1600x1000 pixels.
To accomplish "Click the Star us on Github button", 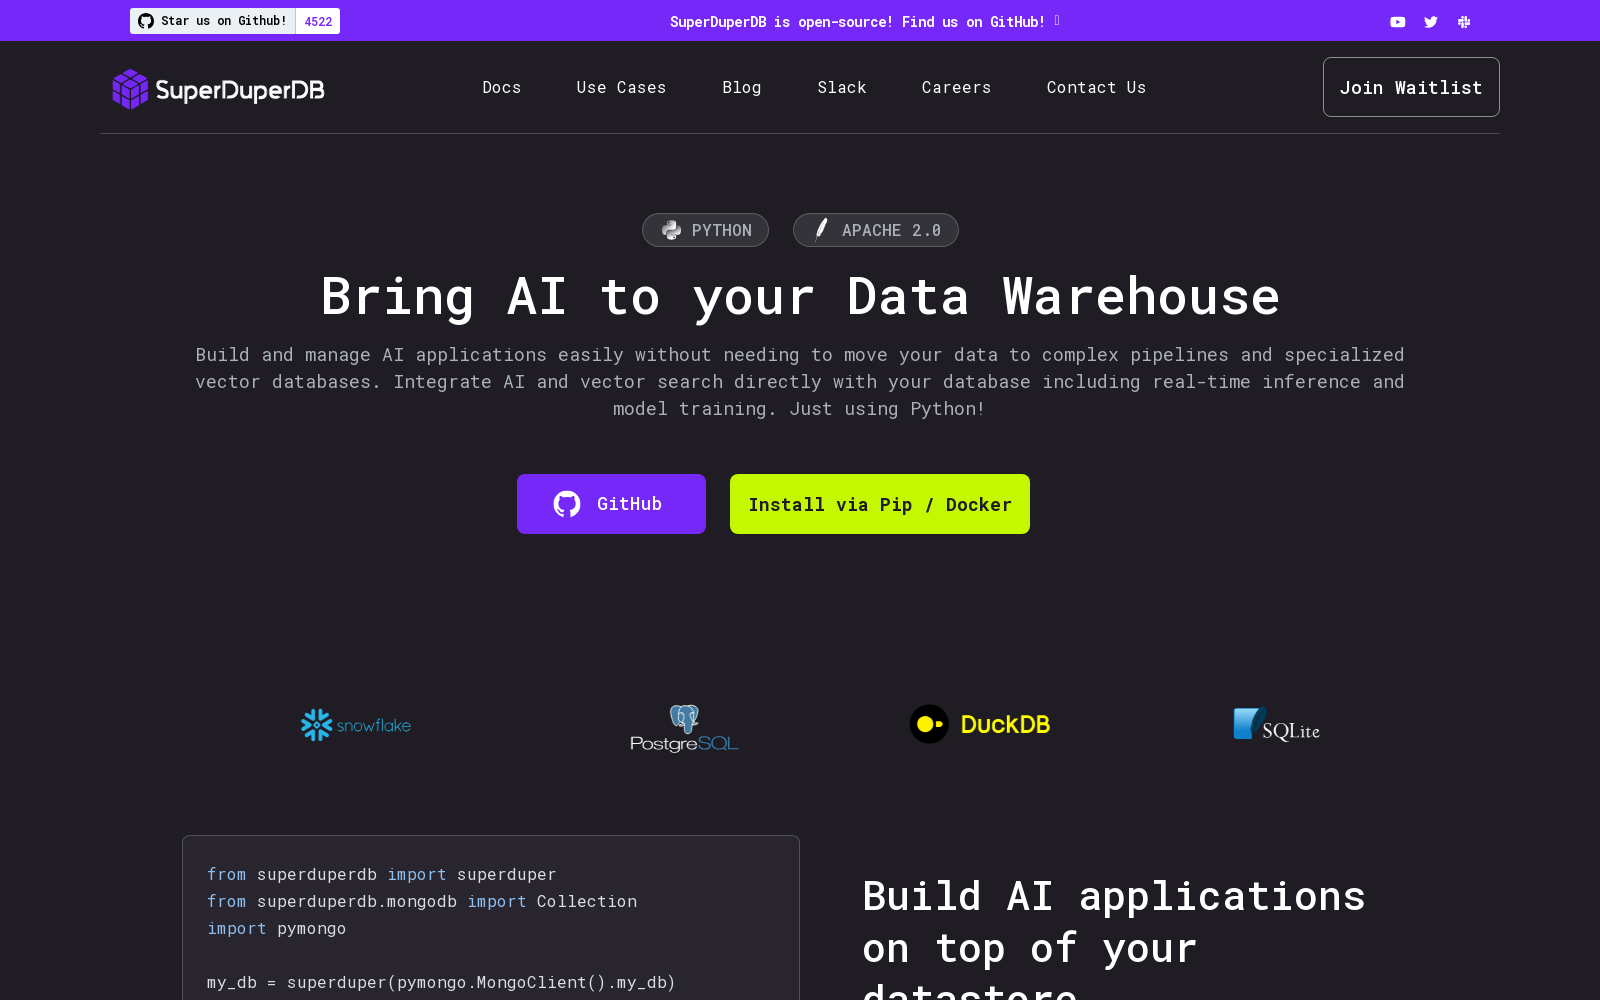I will (x=213, y=21).
